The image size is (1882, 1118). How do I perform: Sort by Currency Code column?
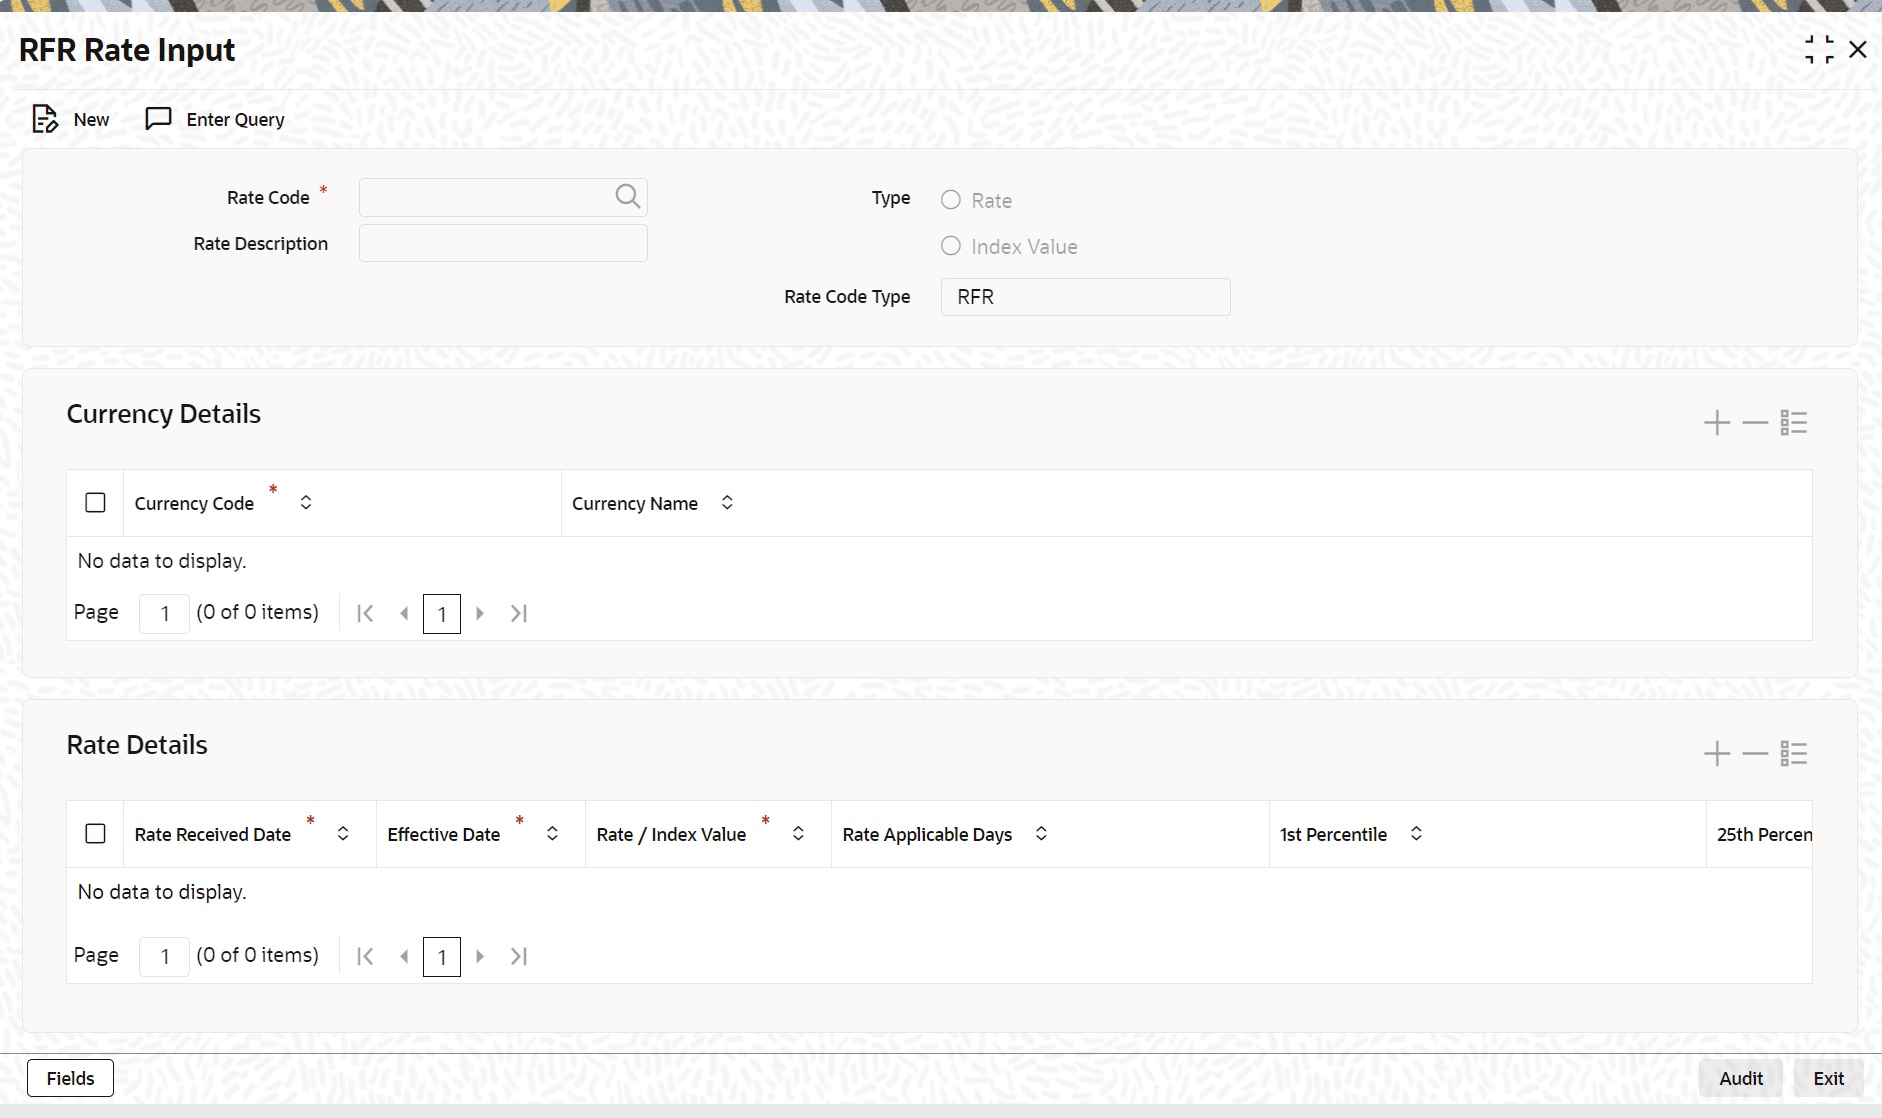[x=306, y=502]
